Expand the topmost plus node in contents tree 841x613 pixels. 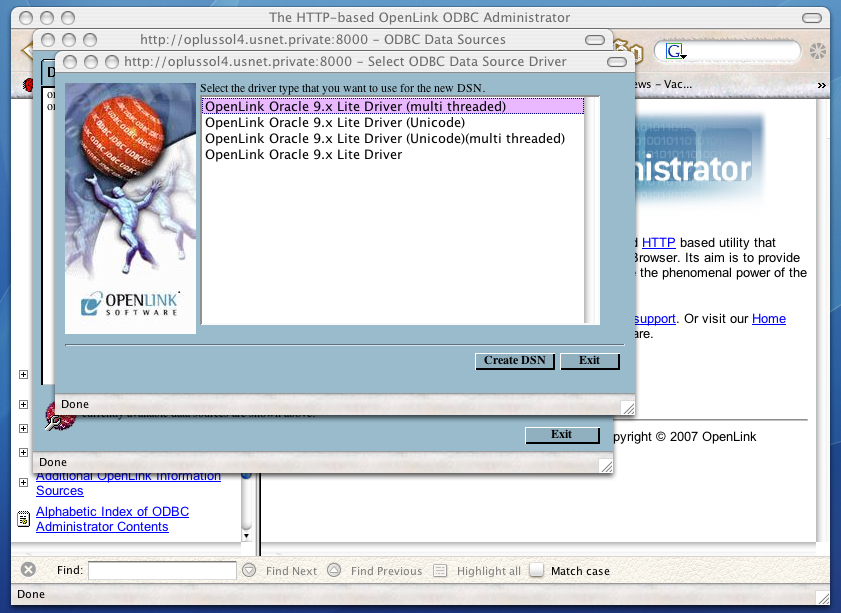point(23,374)
